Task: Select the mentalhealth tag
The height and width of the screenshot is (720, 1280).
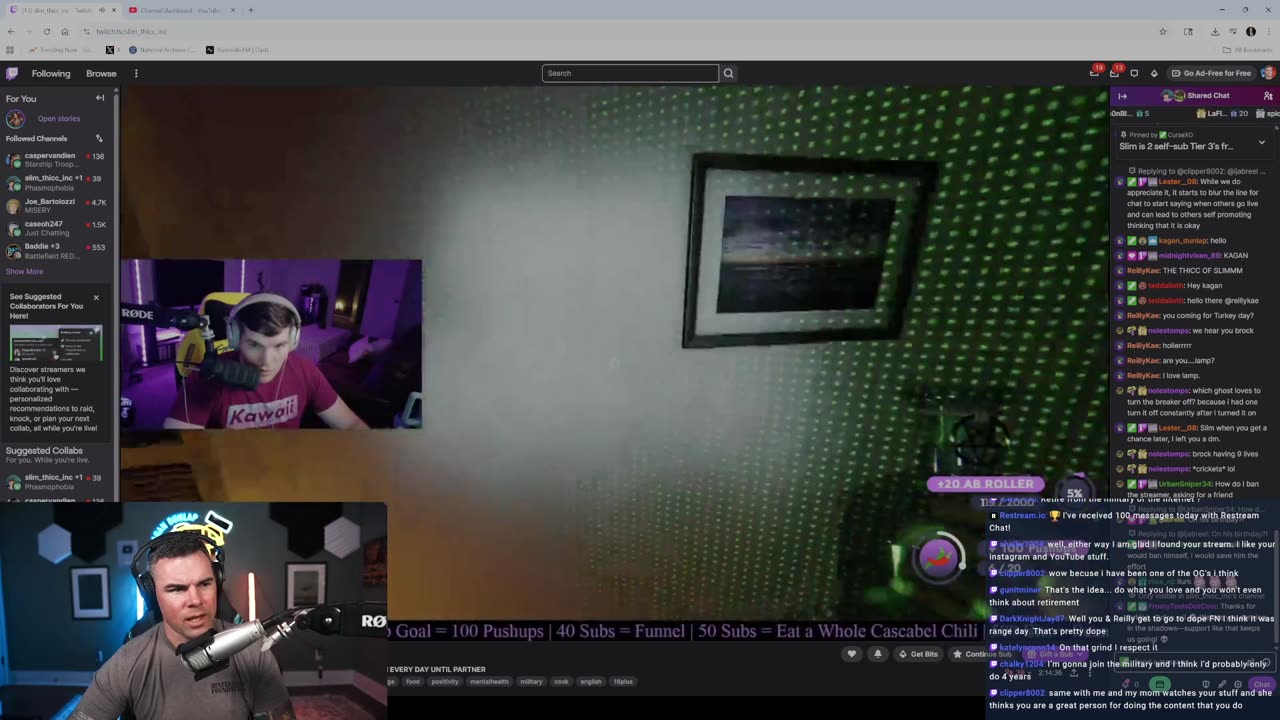Action: pyautogui.click(x=490, y=682)
